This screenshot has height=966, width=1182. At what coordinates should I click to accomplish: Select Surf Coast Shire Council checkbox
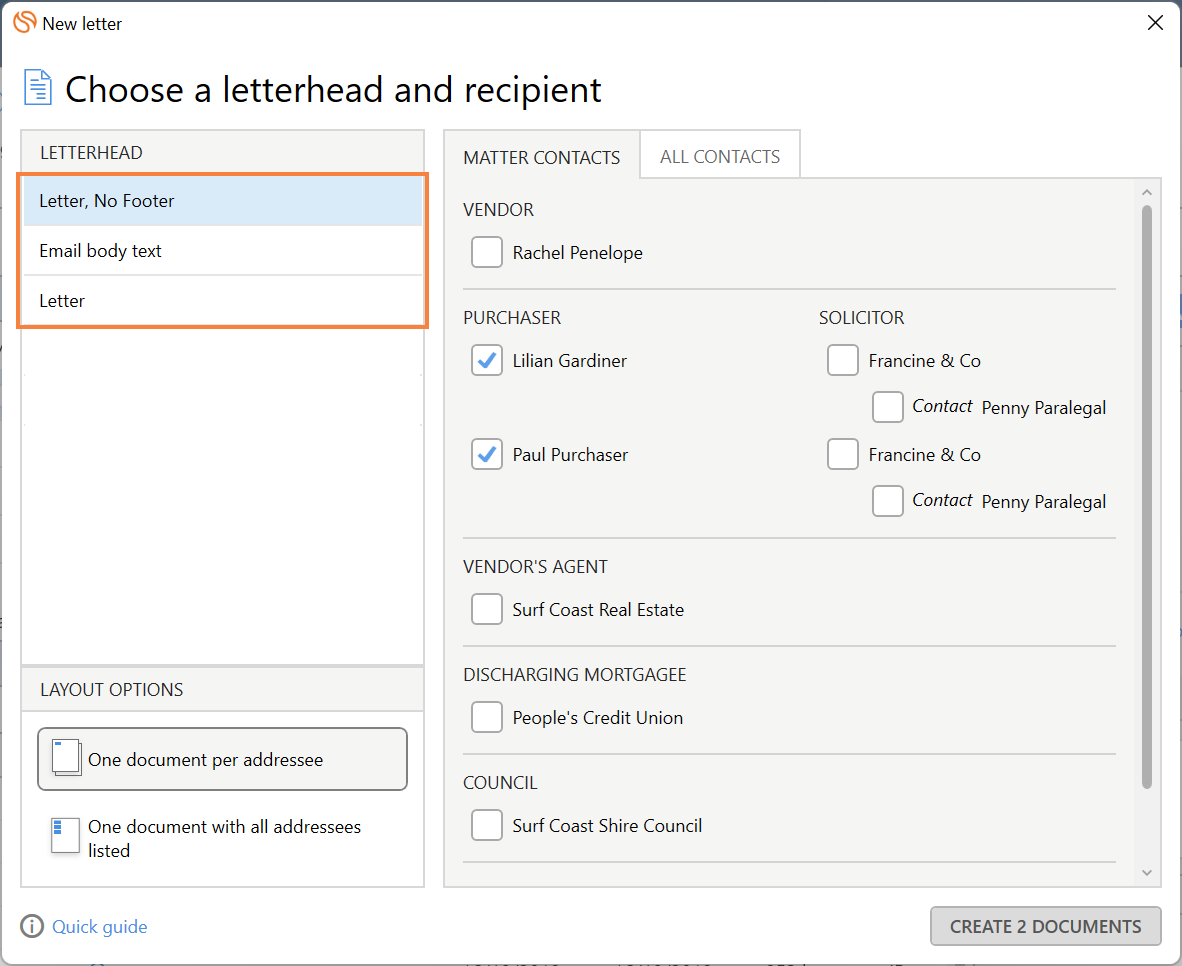coord(487,826)
